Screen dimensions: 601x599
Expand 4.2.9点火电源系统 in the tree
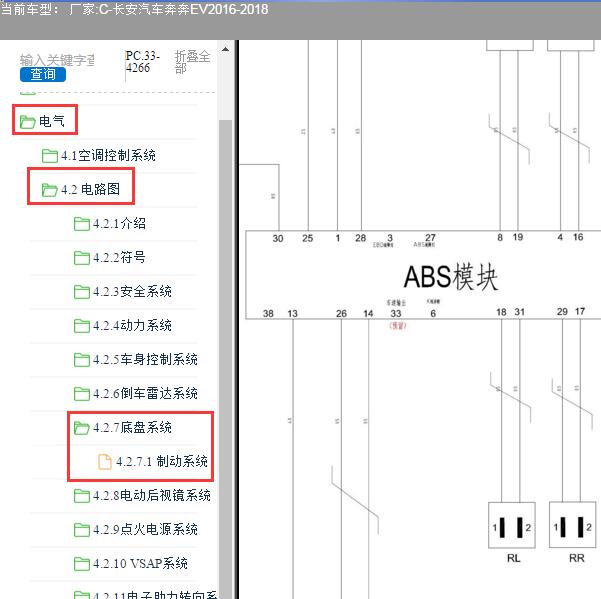(145, 529)
